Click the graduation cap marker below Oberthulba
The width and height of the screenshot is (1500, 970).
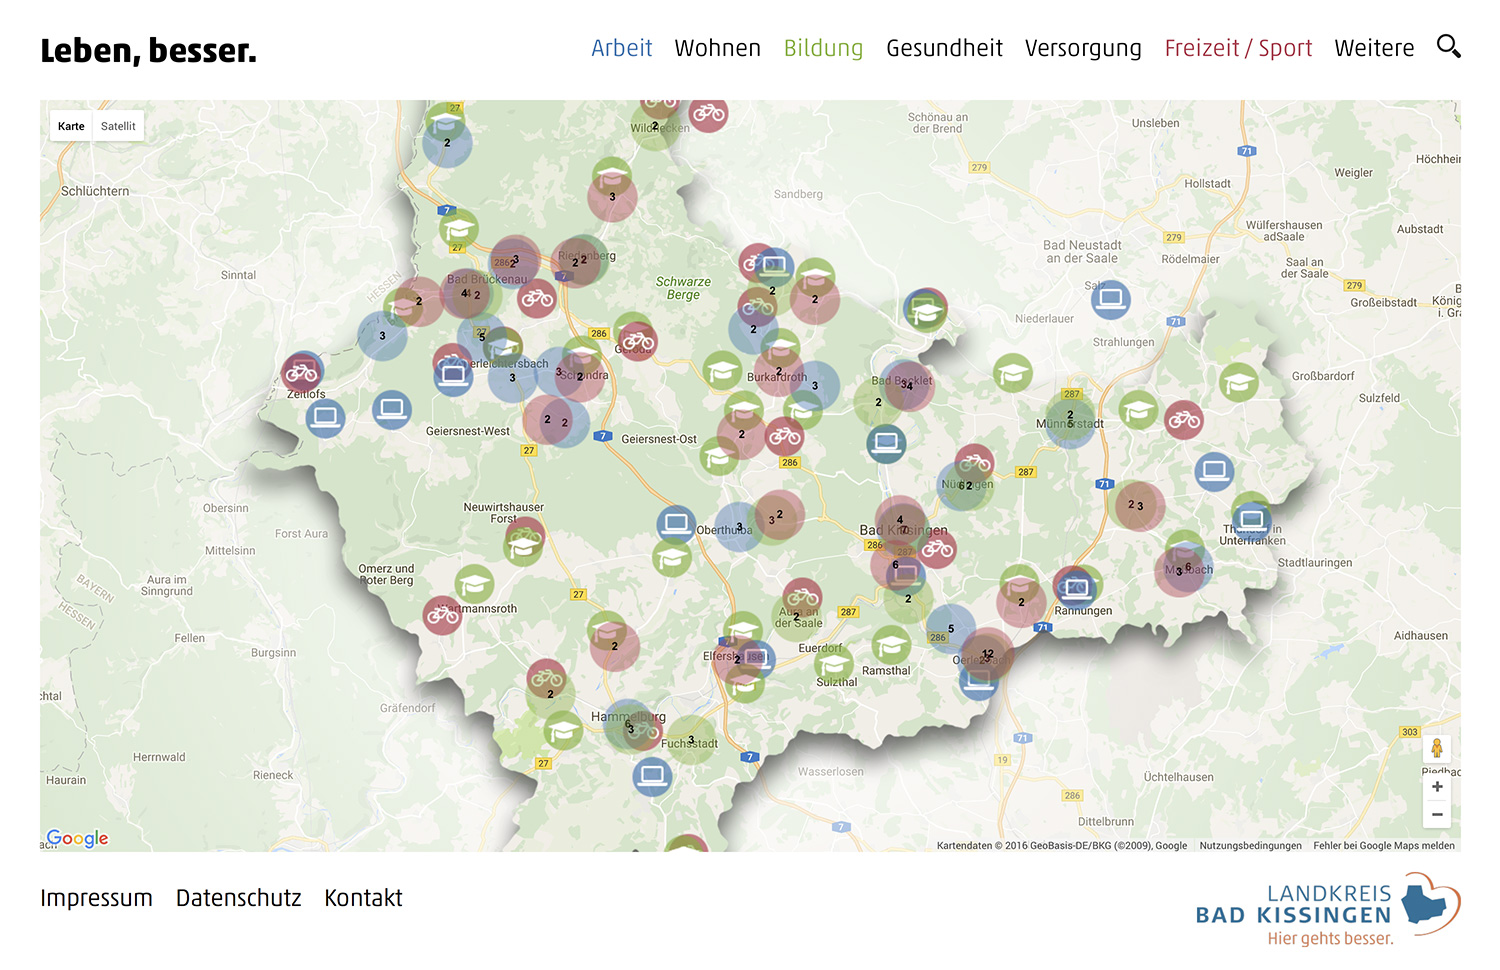[672, 557]
